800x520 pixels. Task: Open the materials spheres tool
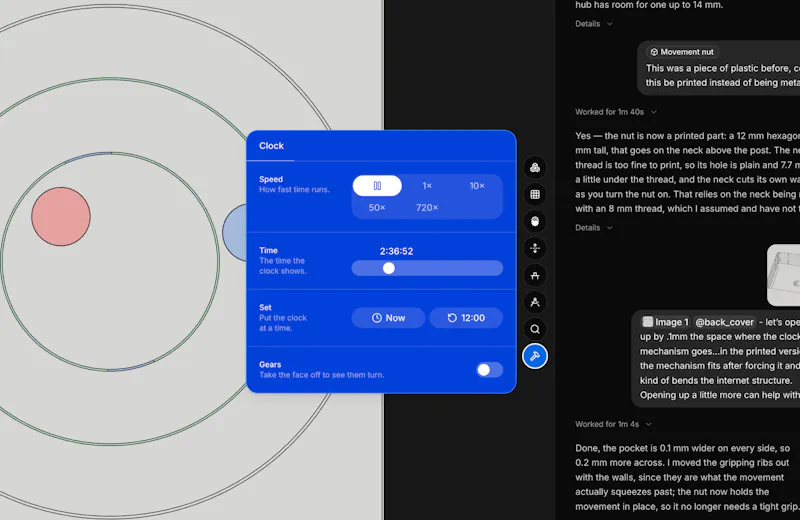click(x=535, y=167)
